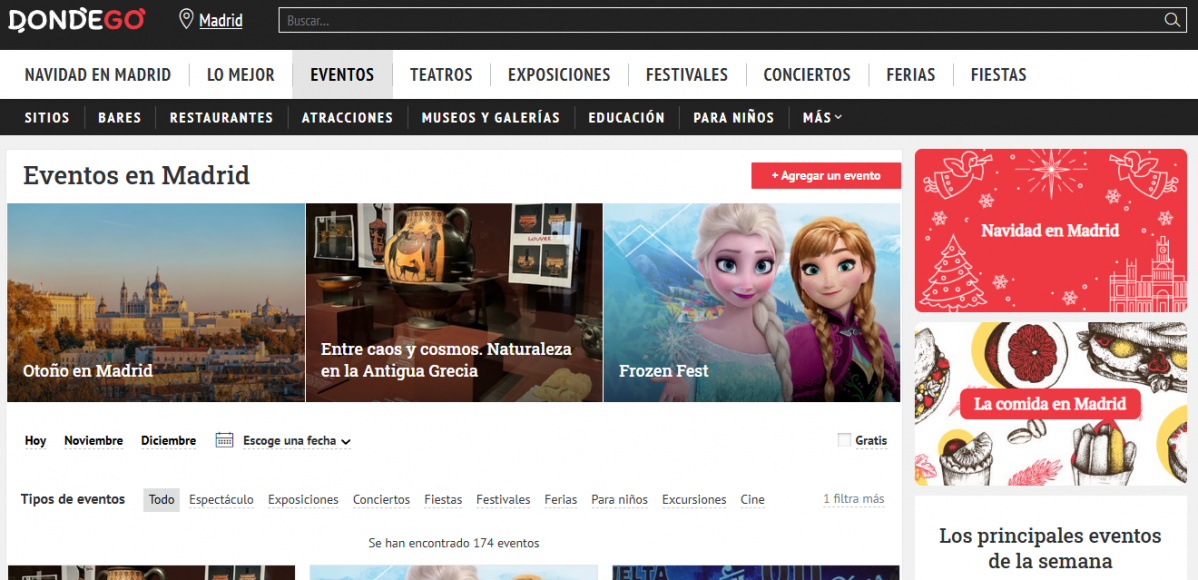Click the Los principales eventos de la semana heading

[x=1051, y=548]
